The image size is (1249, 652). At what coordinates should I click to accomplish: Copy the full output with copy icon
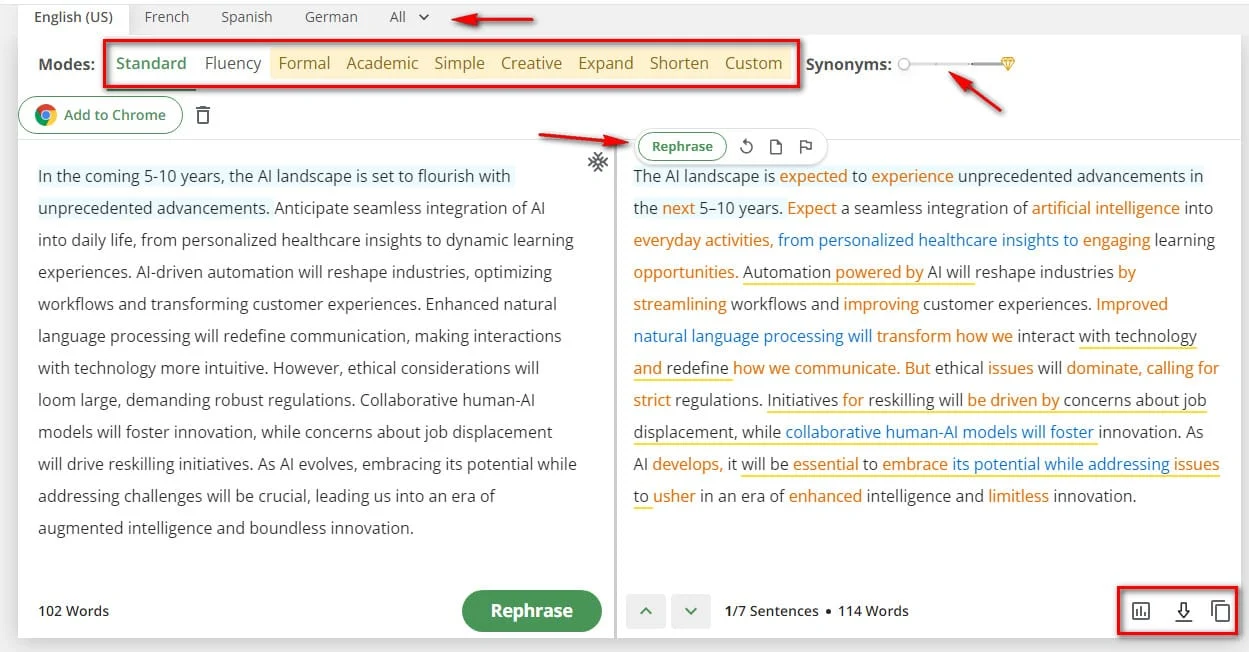tap(1220, 611)
